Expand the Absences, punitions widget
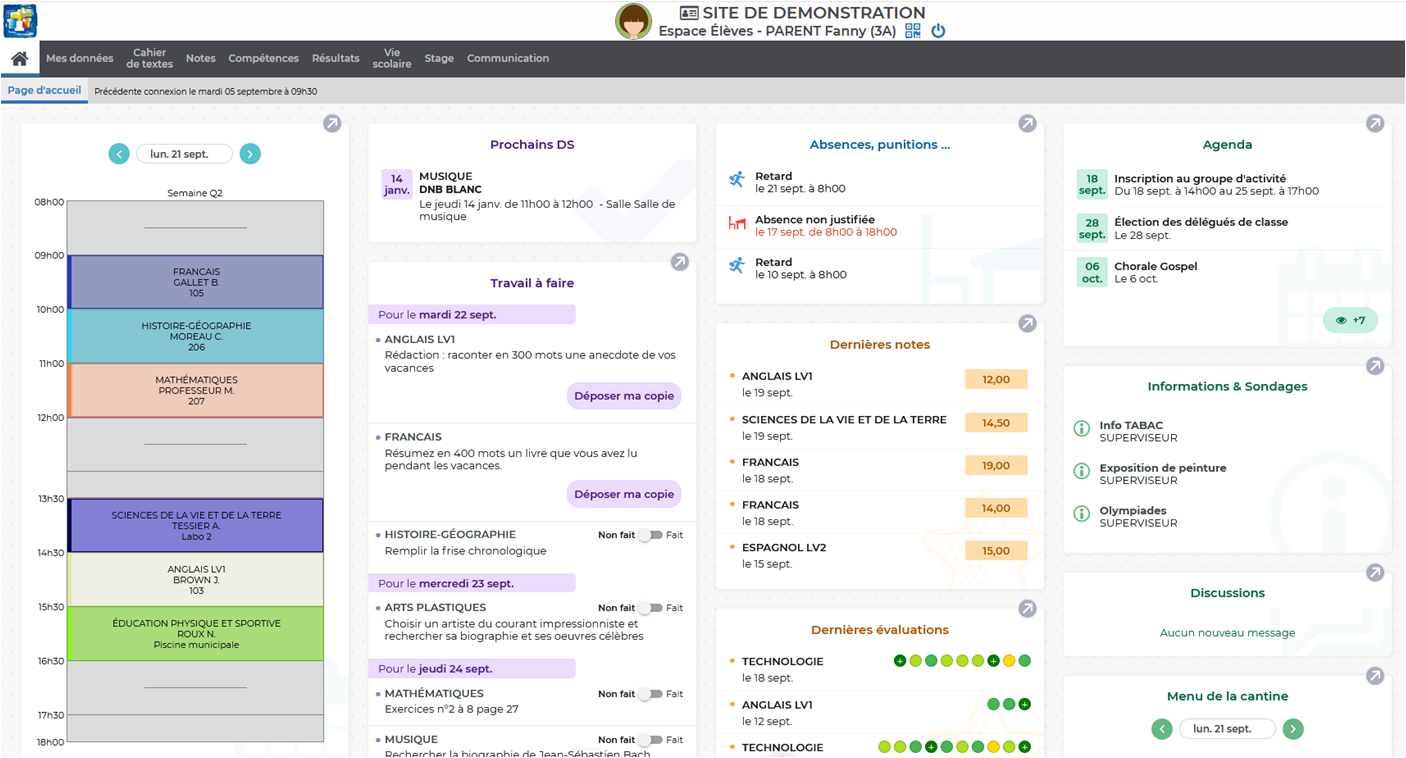This screenshot has width=1406, height=758. [x=1027, y=123]
